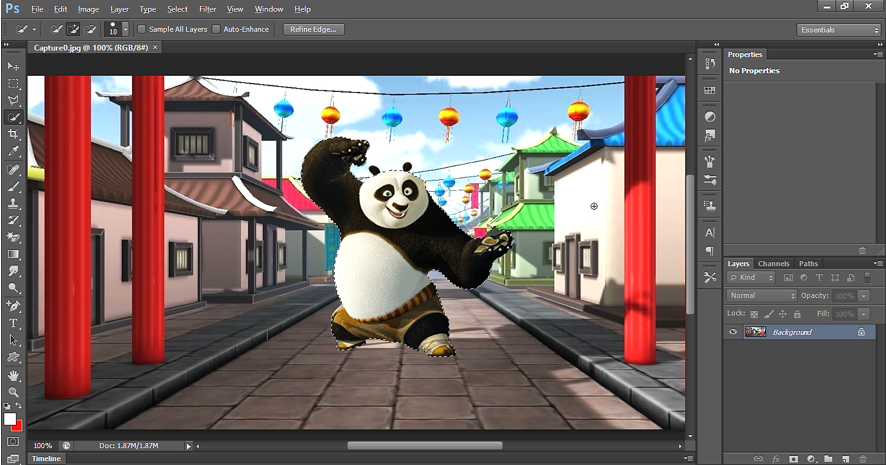886x465 pixels.
Task: Open the Layers panel flyout menu
Action: pos(878,263)
